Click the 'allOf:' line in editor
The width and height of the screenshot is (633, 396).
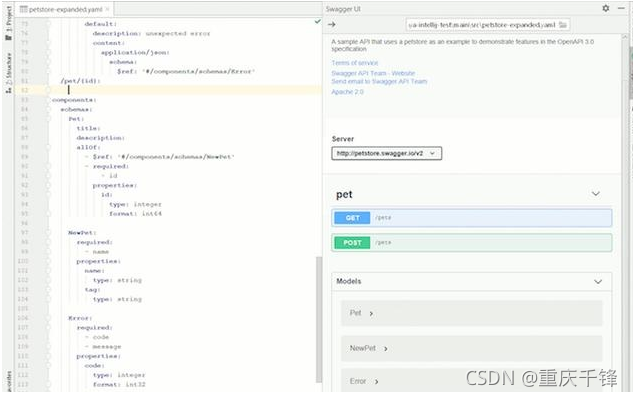(x=88, y=147)
